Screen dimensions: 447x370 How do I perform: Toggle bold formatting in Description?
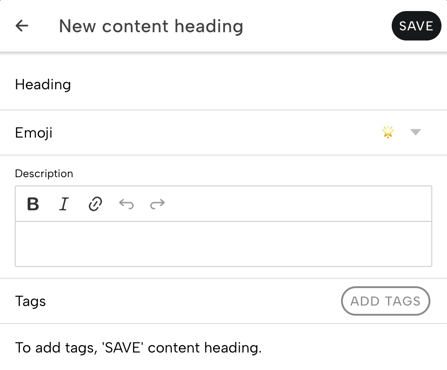[33, 204]
